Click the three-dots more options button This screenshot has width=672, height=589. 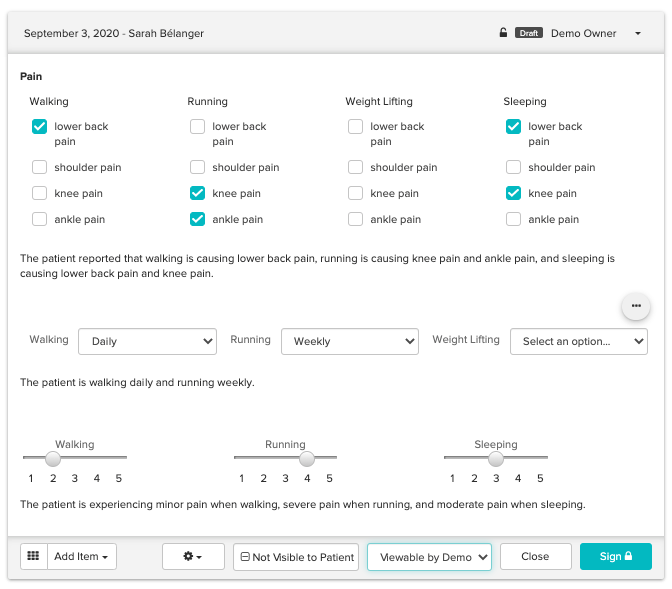(x=636, y=306)
